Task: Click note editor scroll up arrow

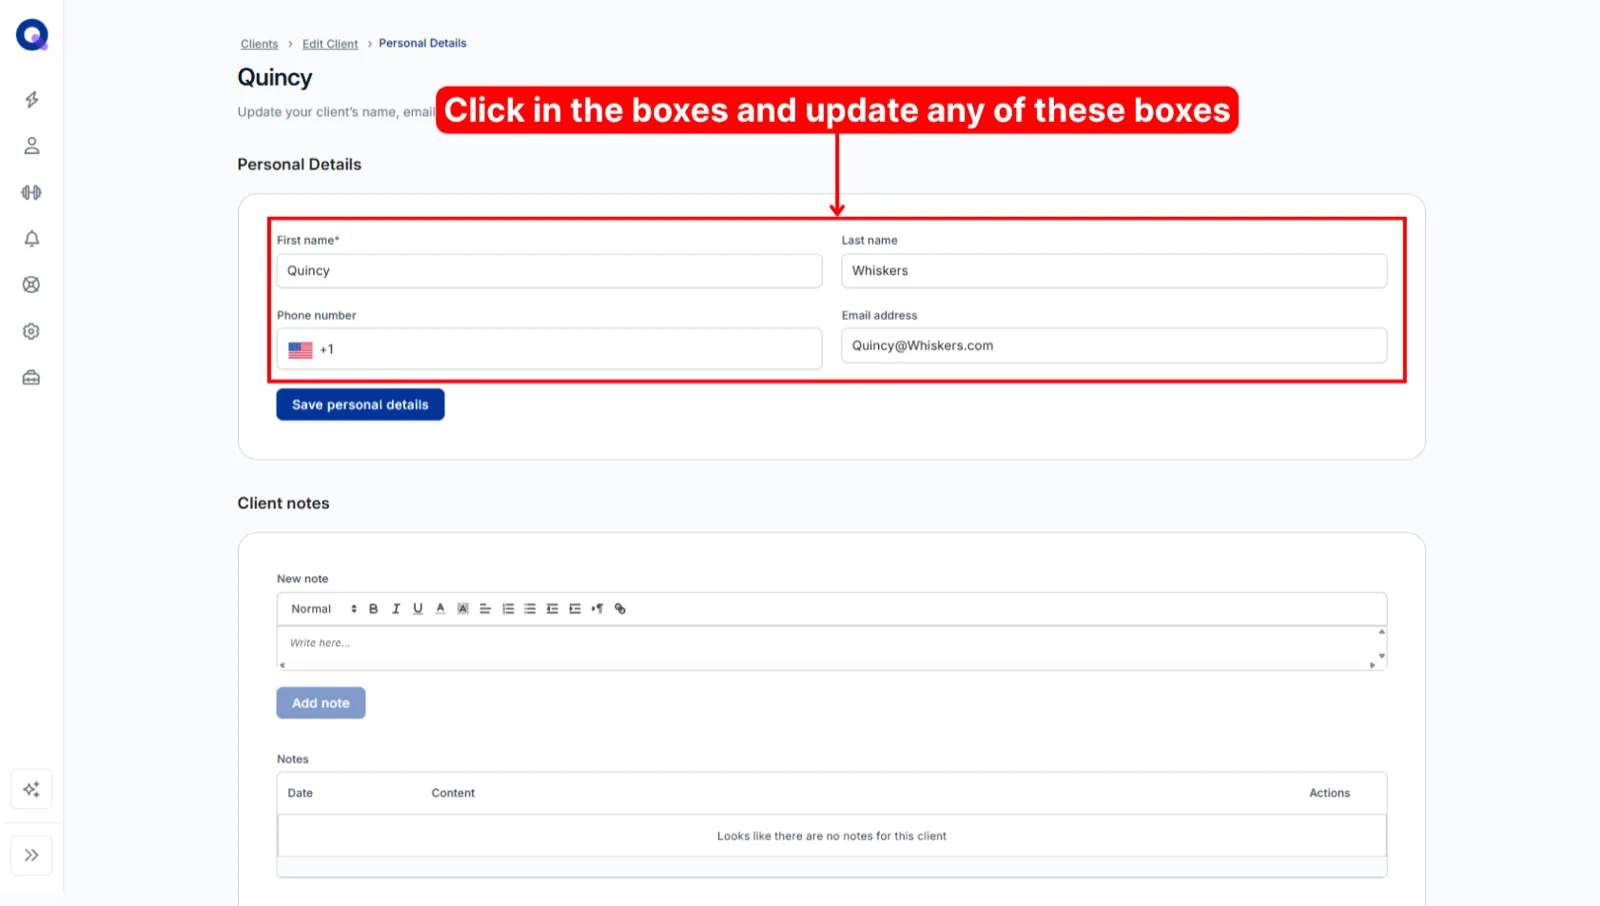Action: tap(1382, 632)
